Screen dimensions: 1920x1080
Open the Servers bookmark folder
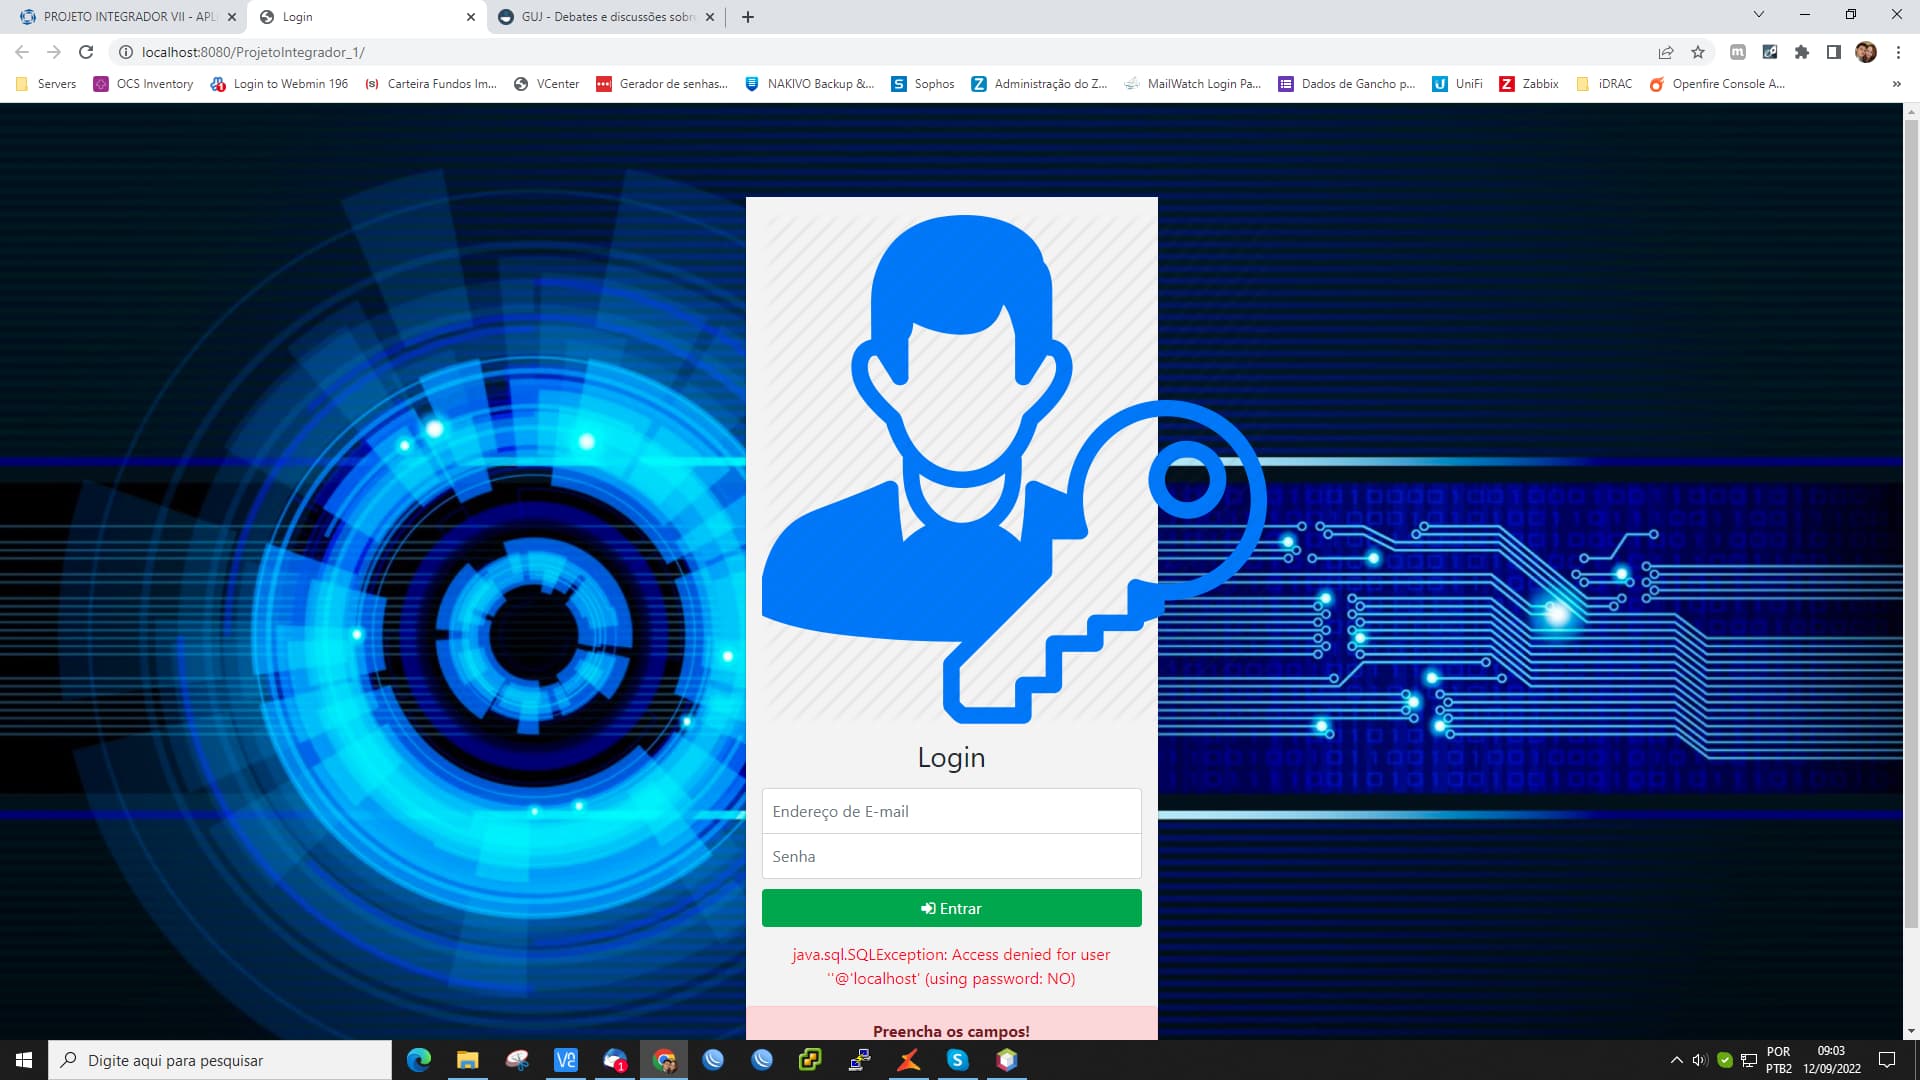click(x=46, y=84)
